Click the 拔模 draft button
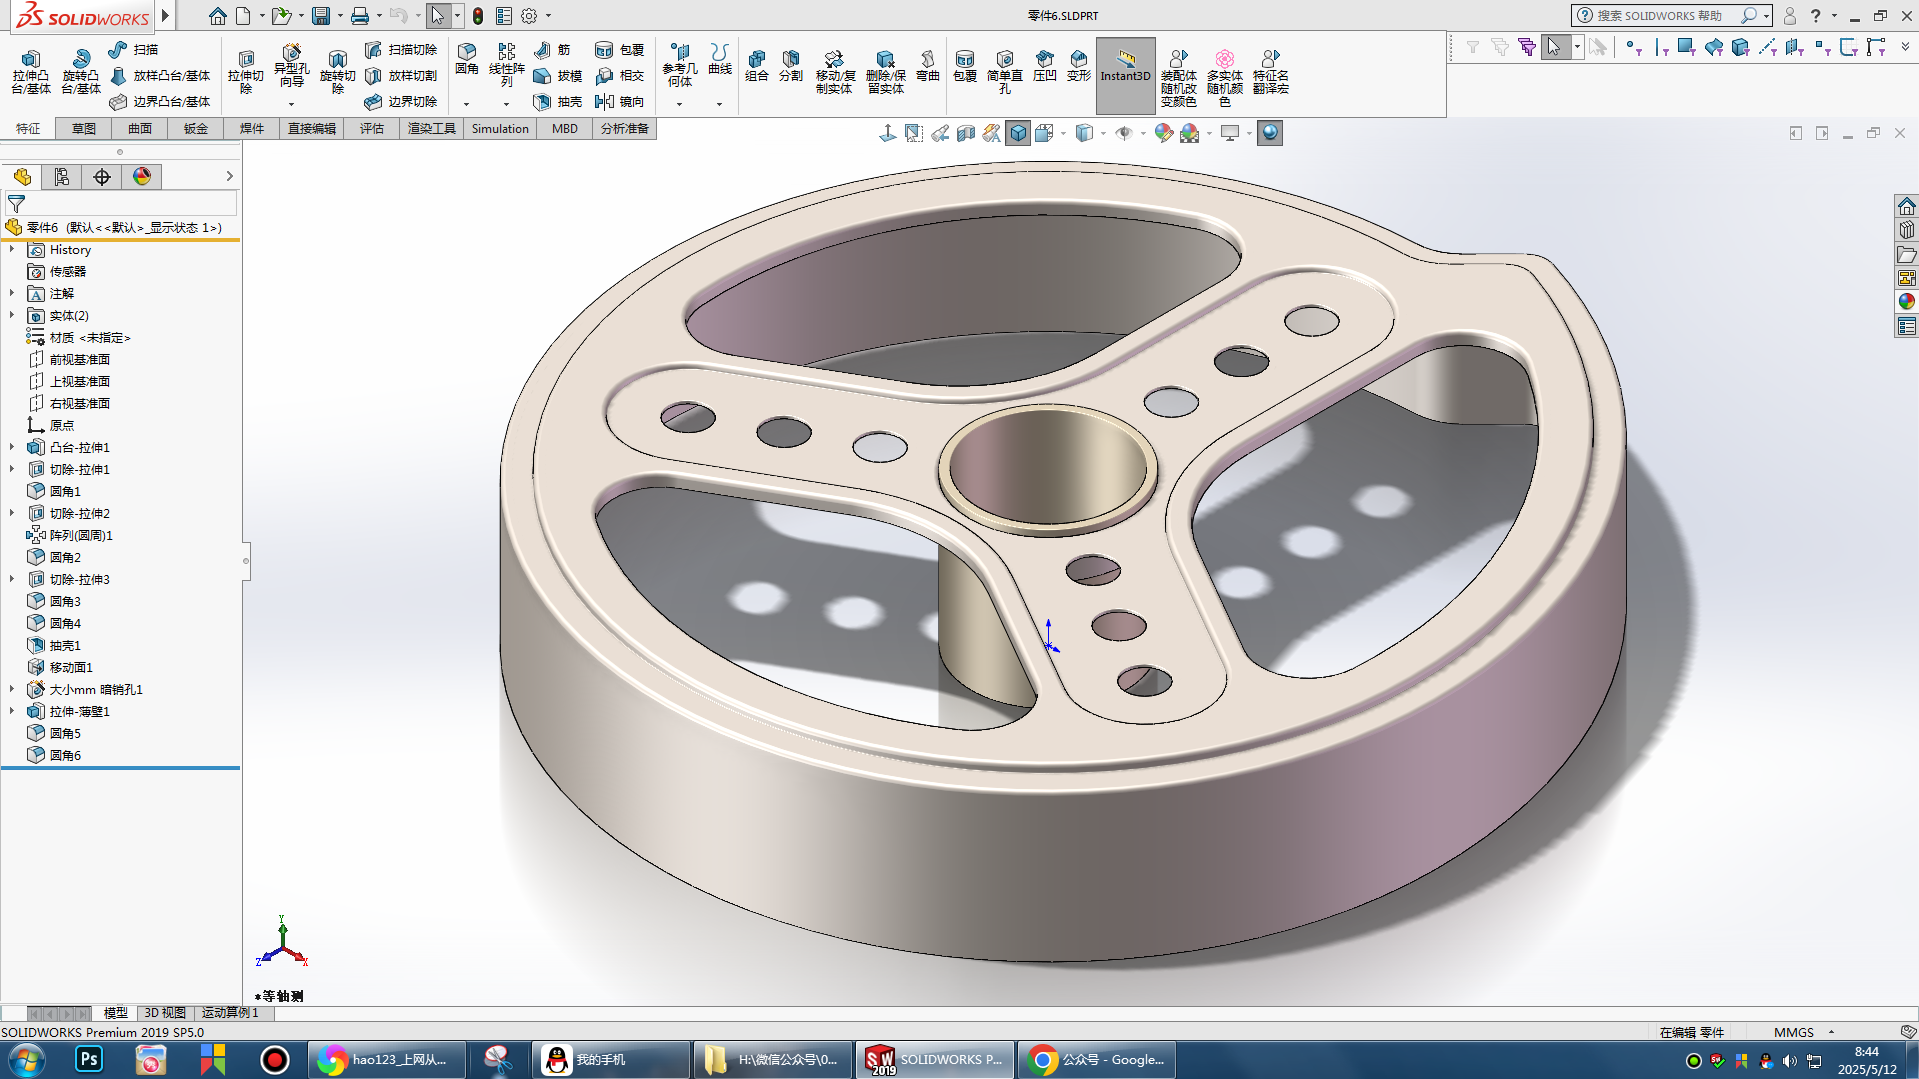This screenshot has height=1079, width=1919. (558, 75)
